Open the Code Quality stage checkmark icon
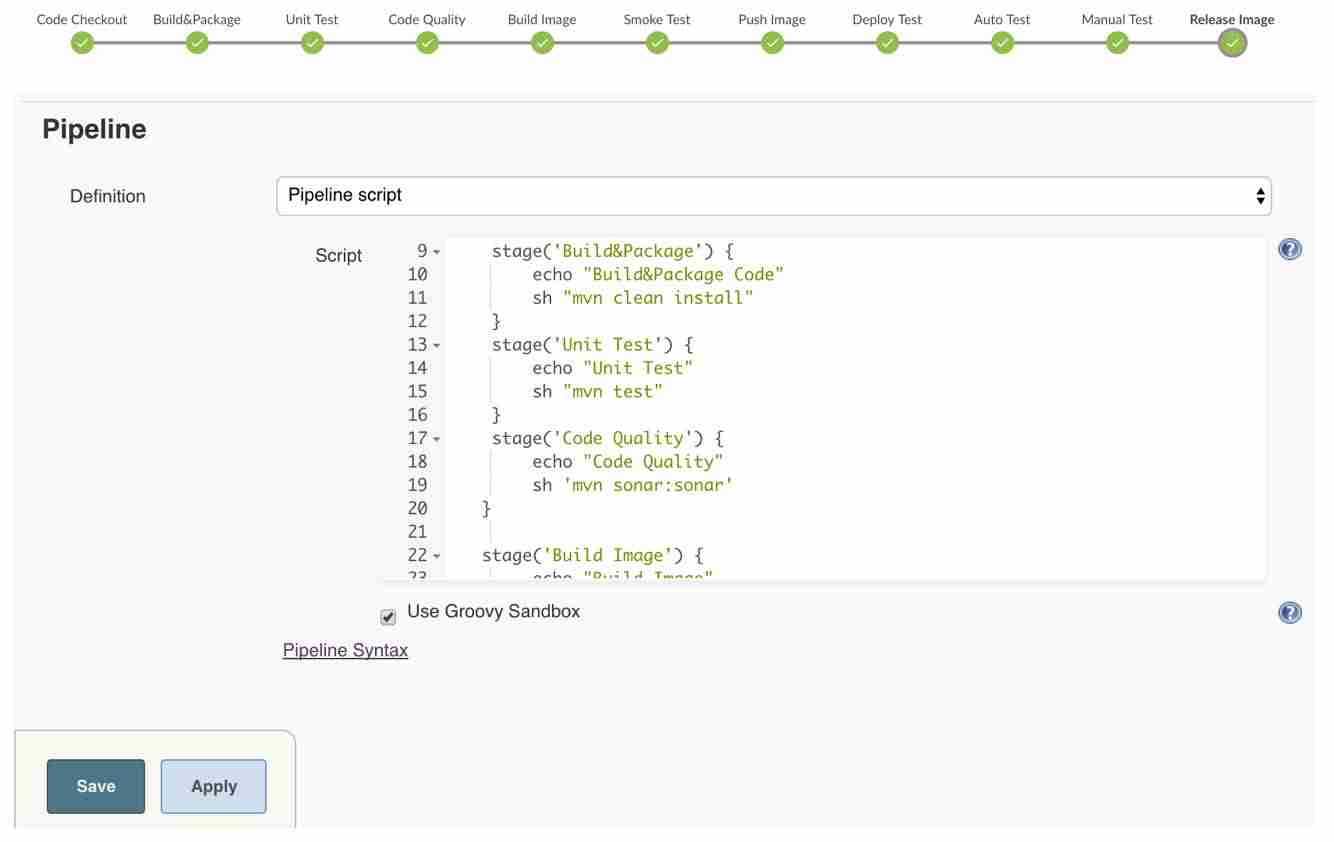Screen dimensions: 1334x842 coord(427,43)
